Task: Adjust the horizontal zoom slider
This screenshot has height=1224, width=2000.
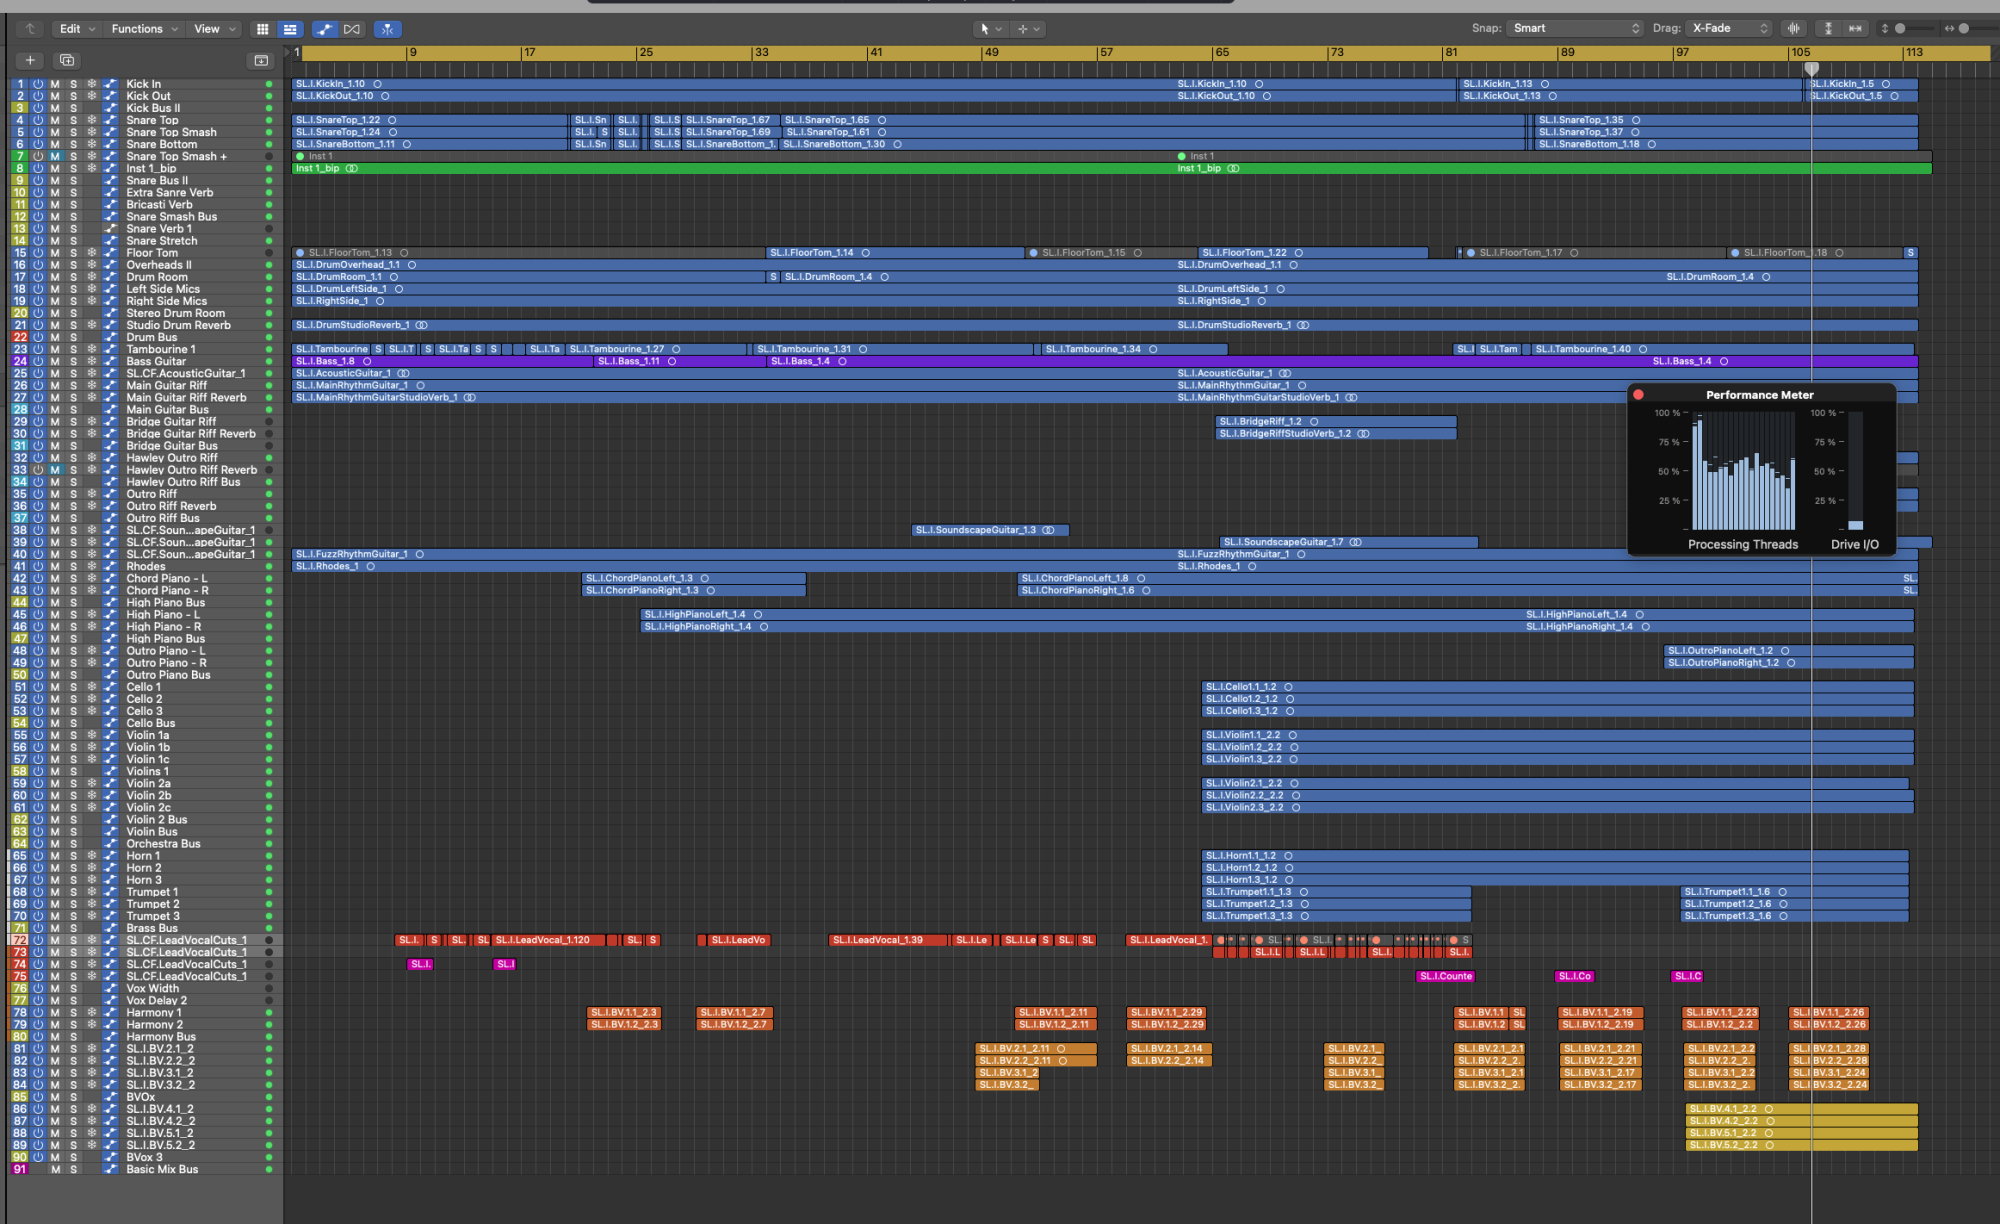Action: pos(1964,29)
